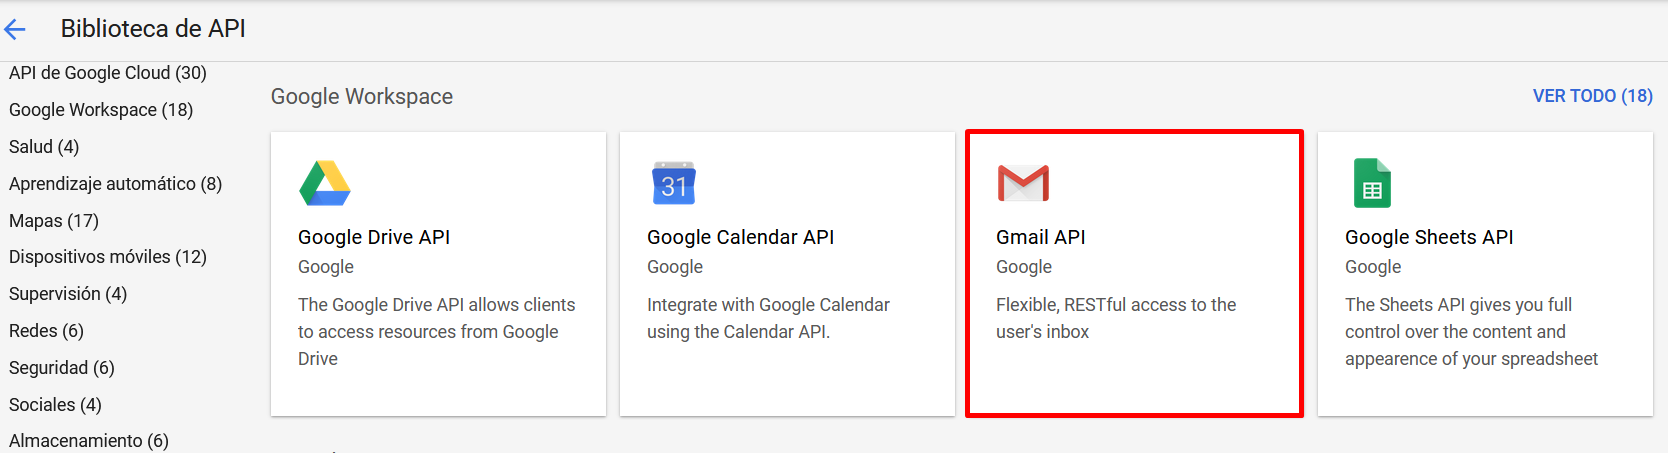
Task: Click the Google Sheets logo icon
Action: click(x=1372, y=183)
